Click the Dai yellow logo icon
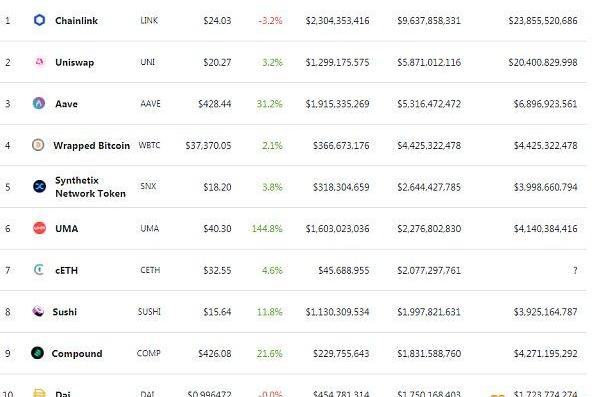This screenshot has height=397, width=600. [39, 393]
